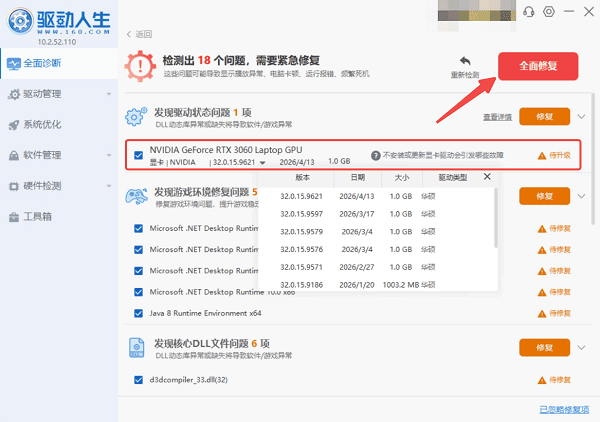The width and height of the screenshot is (600, 422).
Task: Select driver version 32.0.15.9579
Action: coord(378,232)
